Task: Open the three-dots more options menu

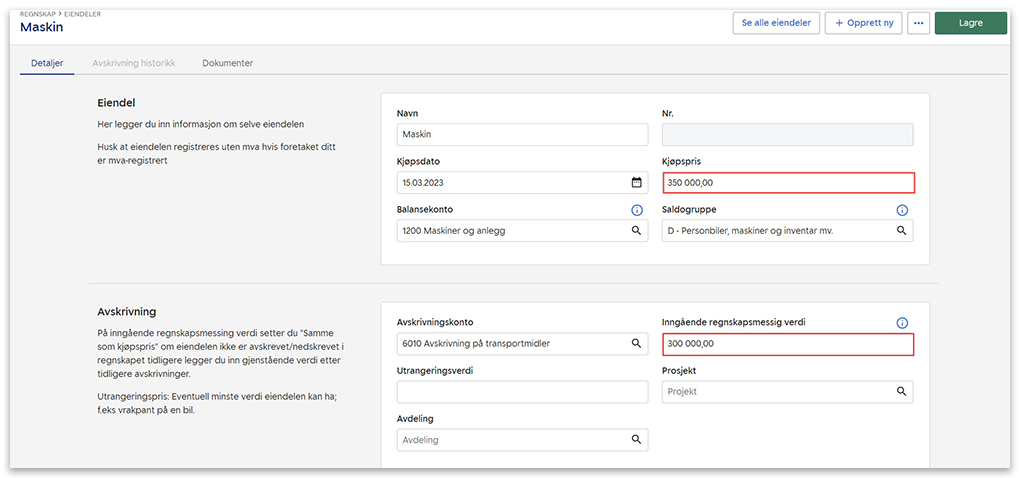Action: [x=918, y=23]
